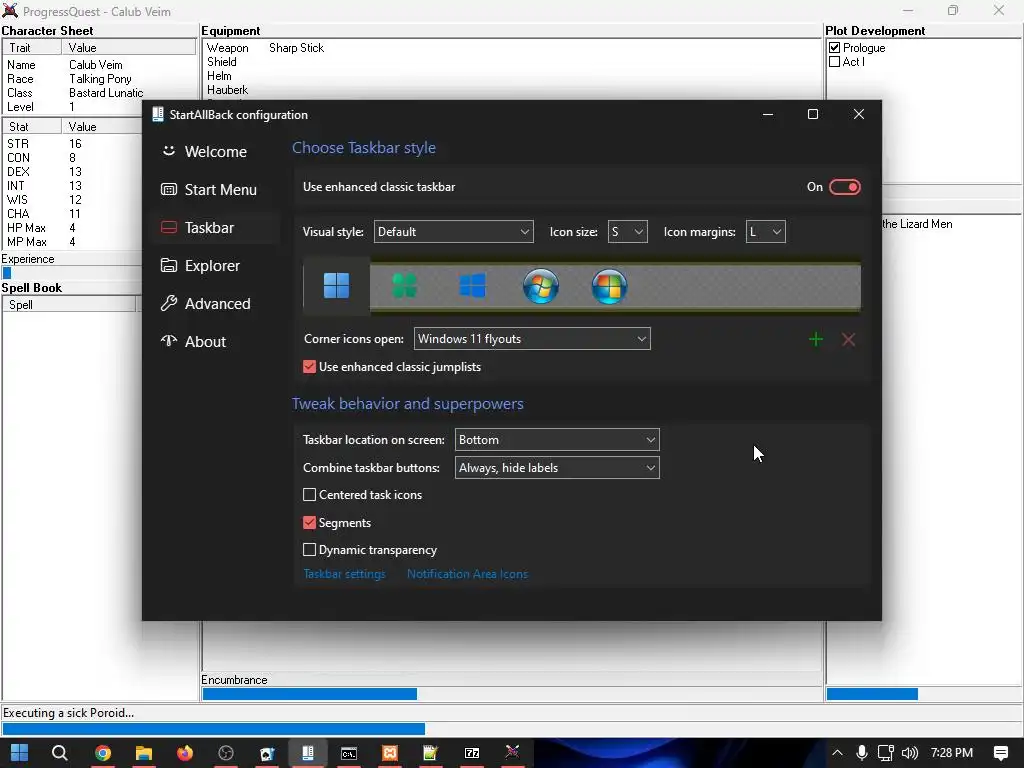Image resolution: width=1024 pixels, height=768 pixels.
Task: Open OBS Studio from the taskbar
Action: (226, 753)
